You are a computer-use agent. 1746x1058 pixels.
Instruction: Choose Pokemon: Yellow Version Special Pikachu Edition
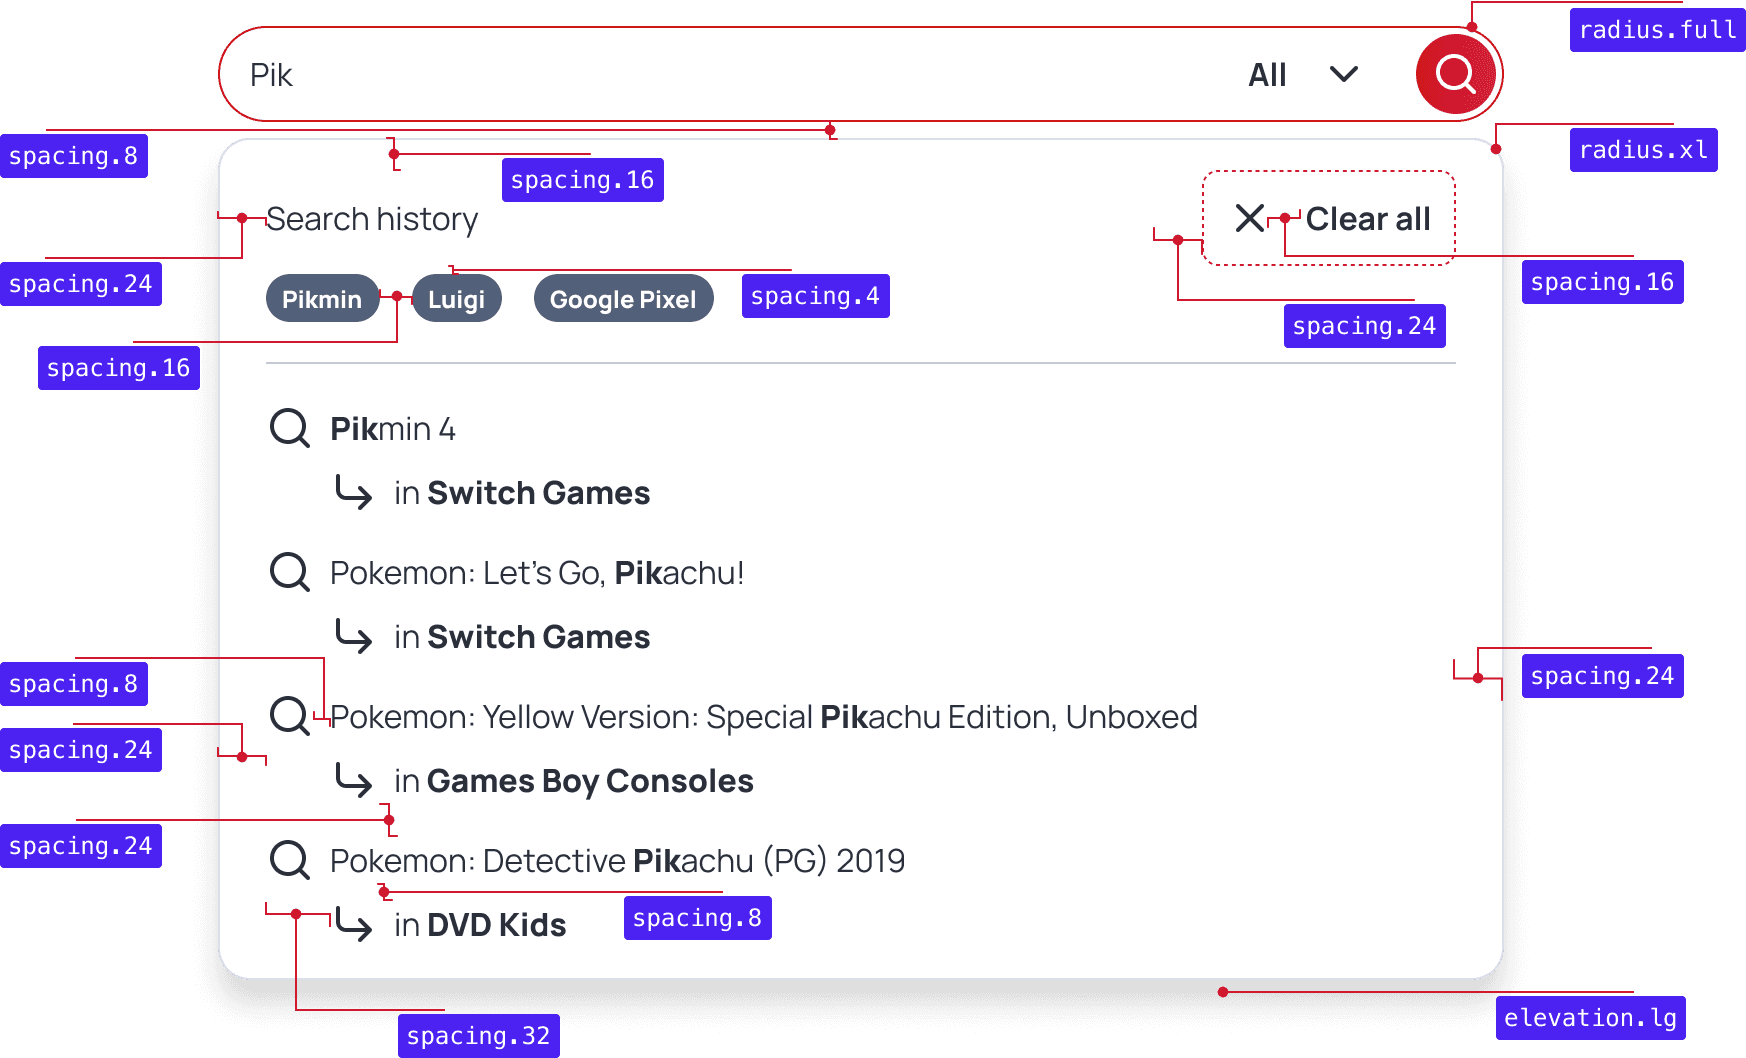(764, 717)
